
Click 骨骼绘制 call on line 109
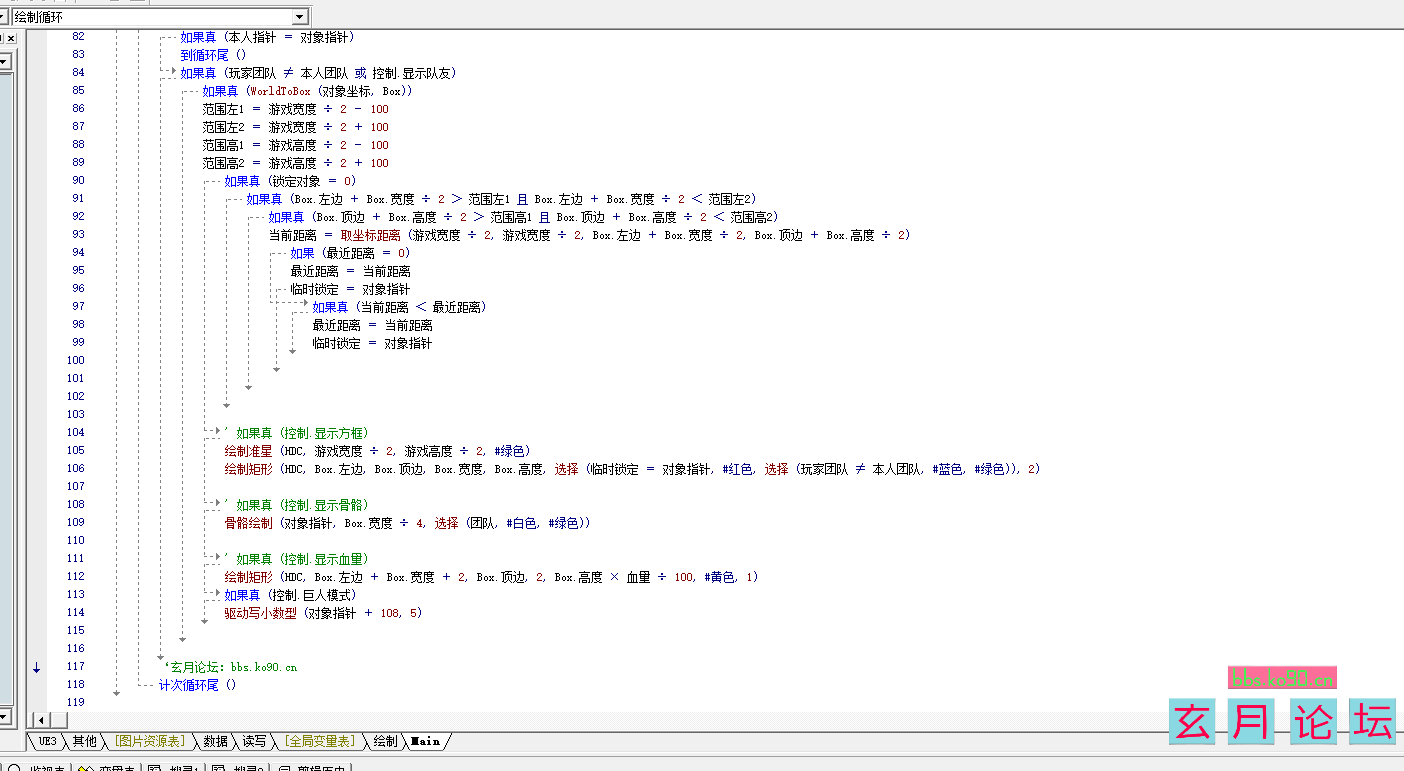pos(248,523)
